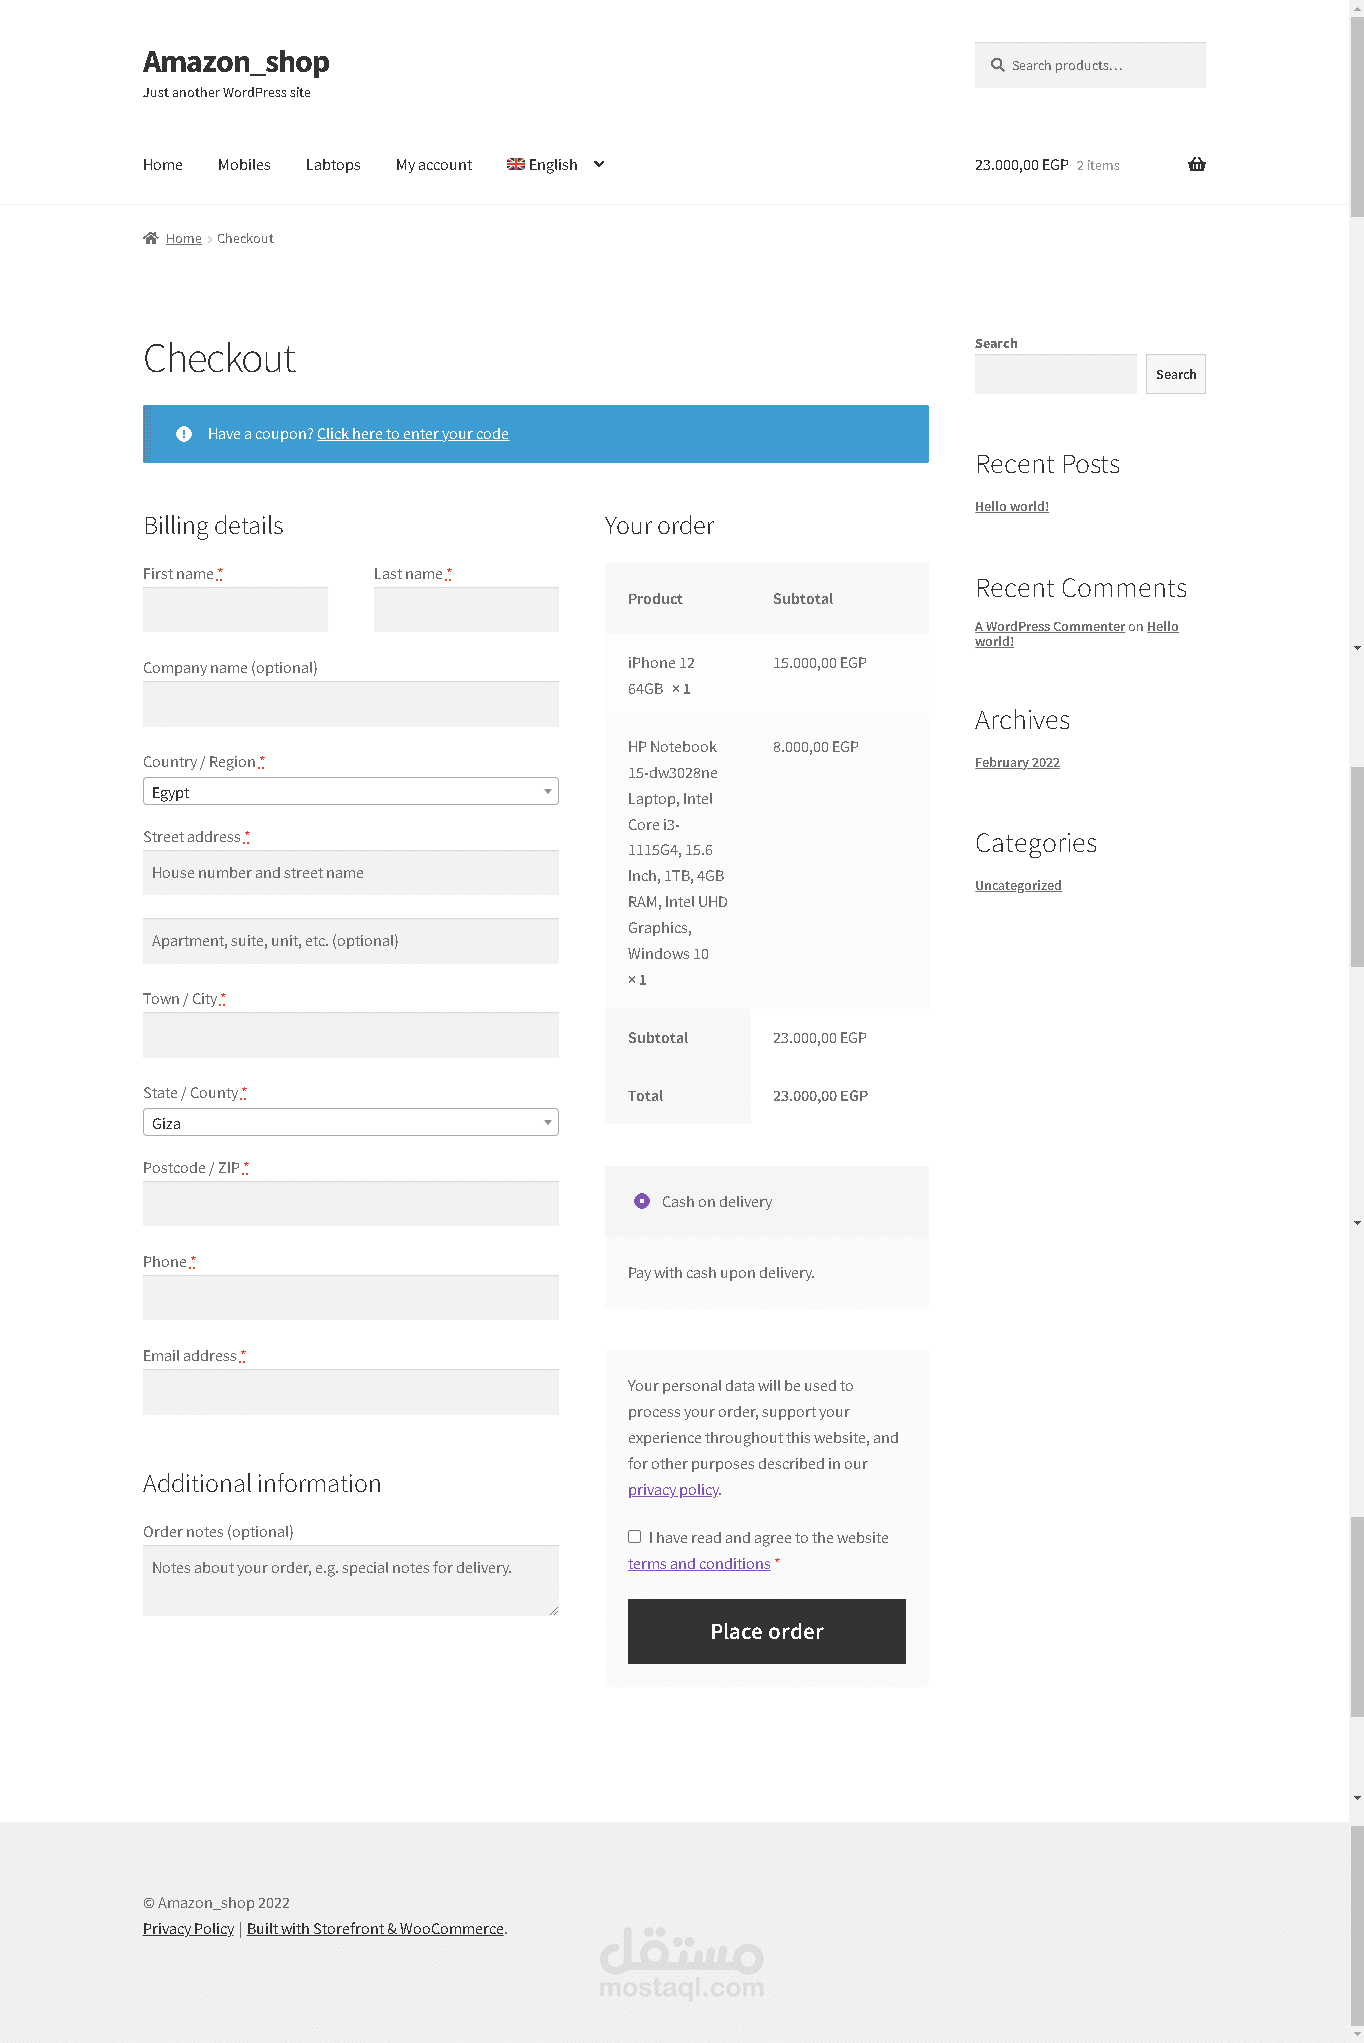
Task: Click the coupon notice info icon
Action: [184, 434]
